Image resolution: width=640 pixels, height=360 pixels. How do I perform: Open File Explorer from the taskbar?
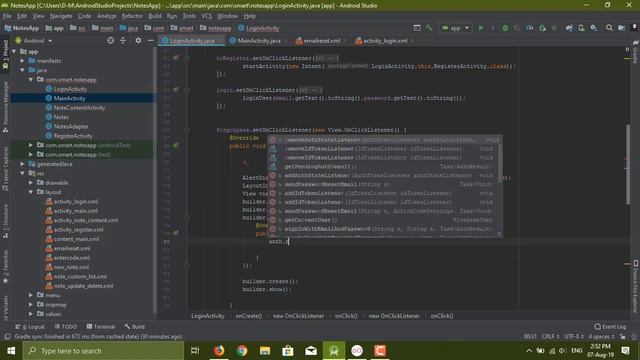click(x=265, y=351)
